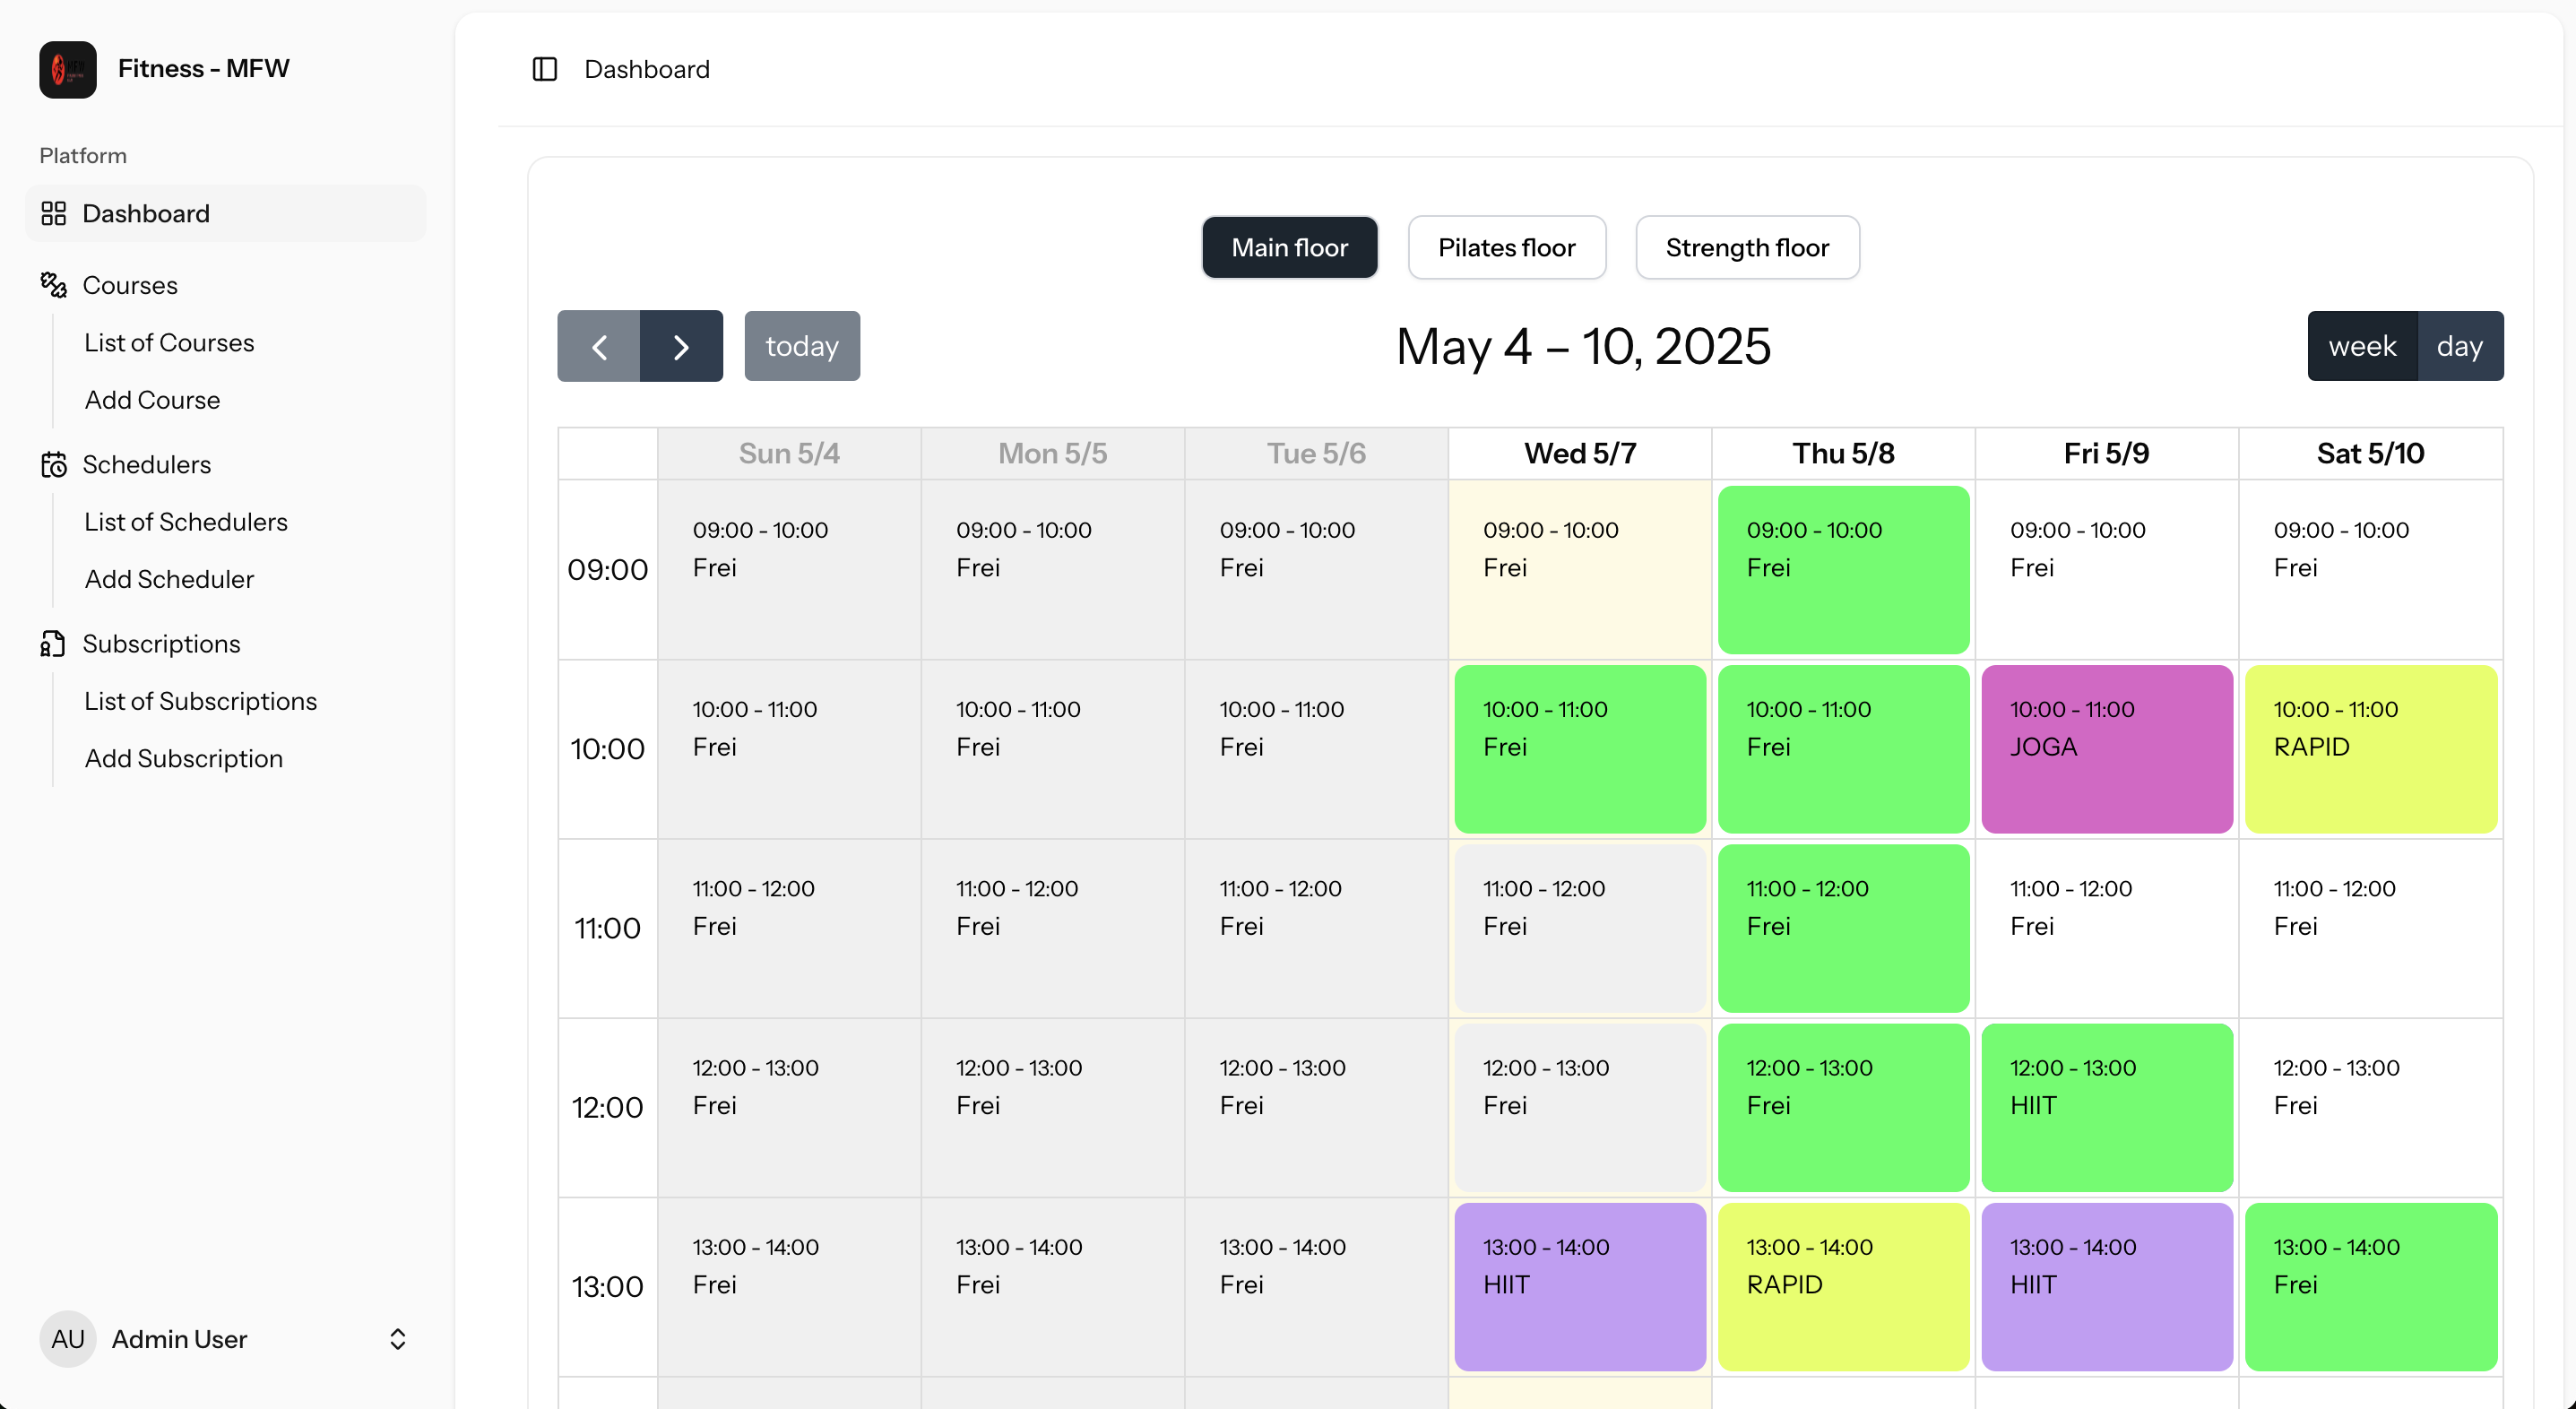Screen dimensions: 2576x1409
Task: Select Tuesday 11:00 Frei slot
Action: [x=1316, y=928]
